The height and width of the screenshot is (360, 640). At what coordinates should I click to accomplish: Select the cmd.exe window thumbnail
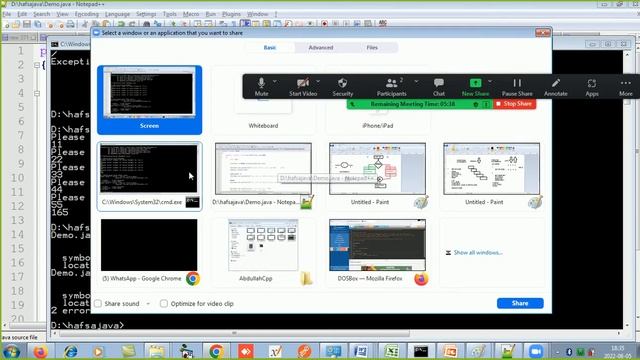pyautogui.click(x=149, y=176)
